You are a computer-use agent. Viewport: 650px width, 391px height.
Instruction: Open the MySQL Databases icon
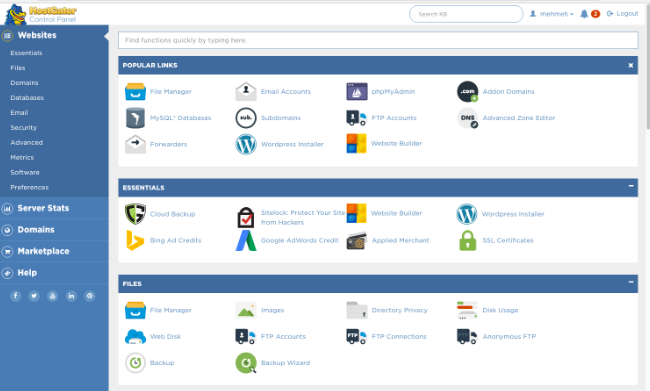pos(135,118)
